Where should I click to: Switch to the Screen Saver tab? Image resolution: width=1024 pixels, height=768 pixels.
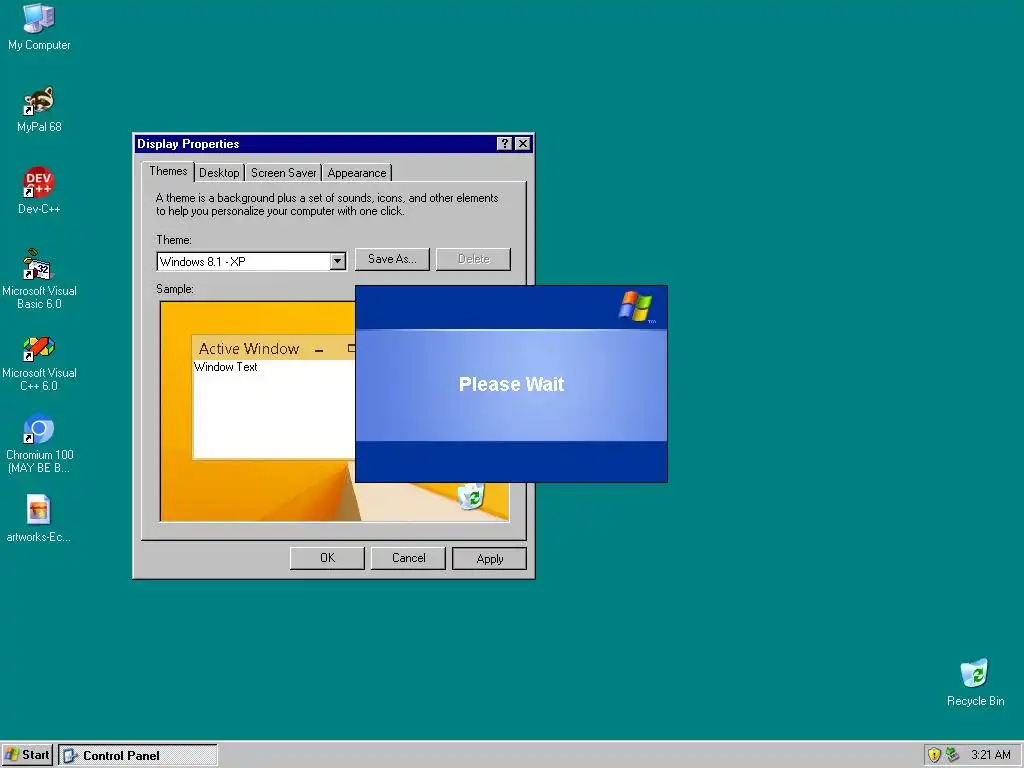(x=283, y=172)
